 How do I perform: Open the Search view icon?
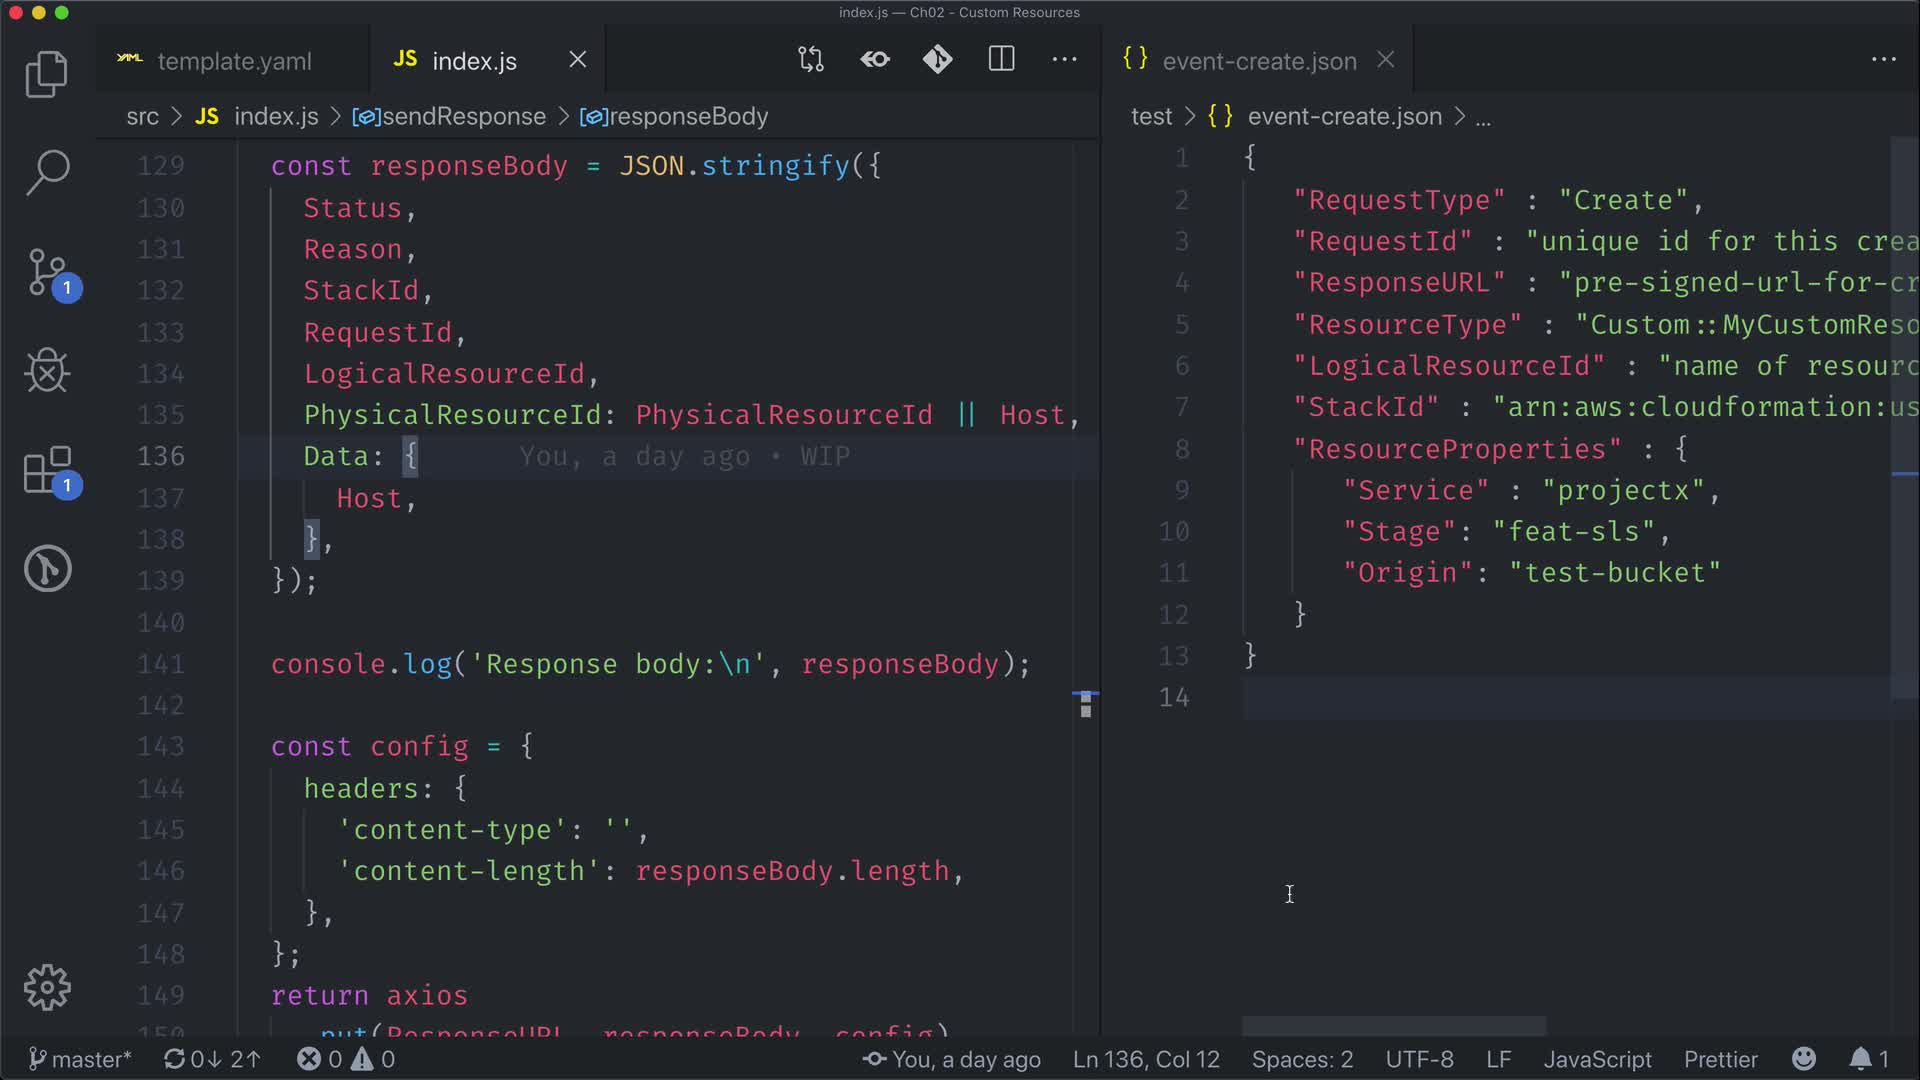46,172
